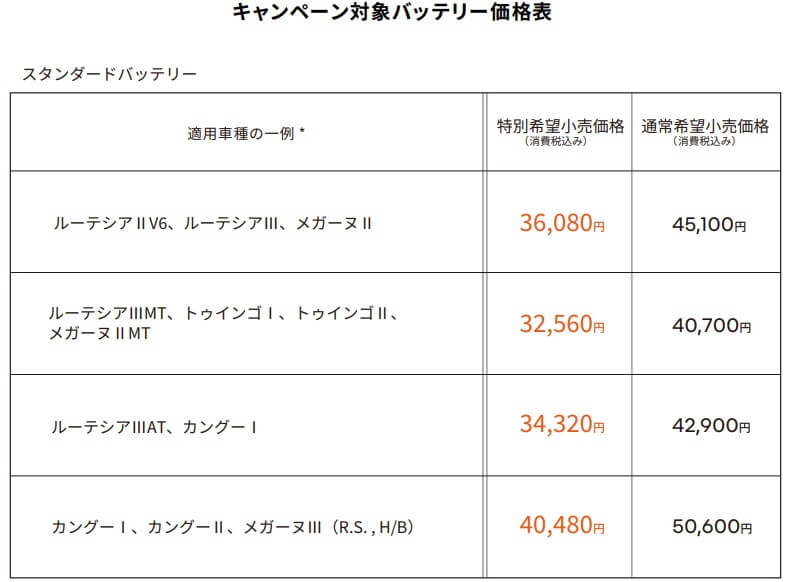
Task: Click the 36,080円 special price
Action: (562, 223)
